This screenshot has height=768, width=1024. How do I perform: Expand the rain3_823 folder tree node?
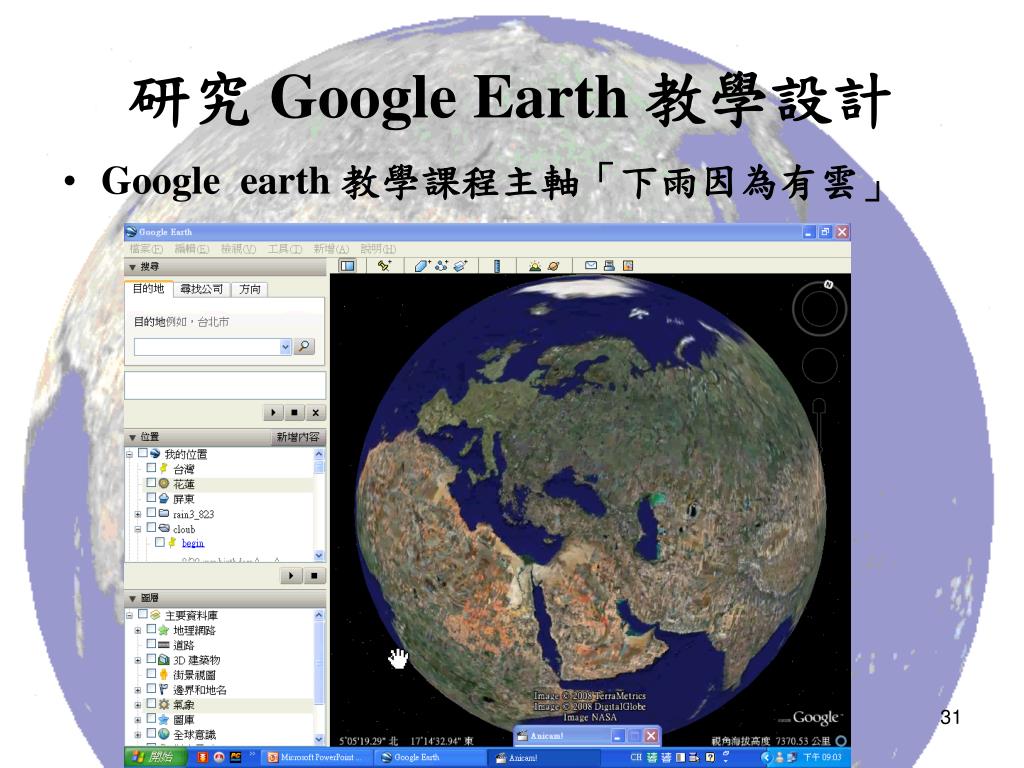pyautogui.click(x=138, y=514)
